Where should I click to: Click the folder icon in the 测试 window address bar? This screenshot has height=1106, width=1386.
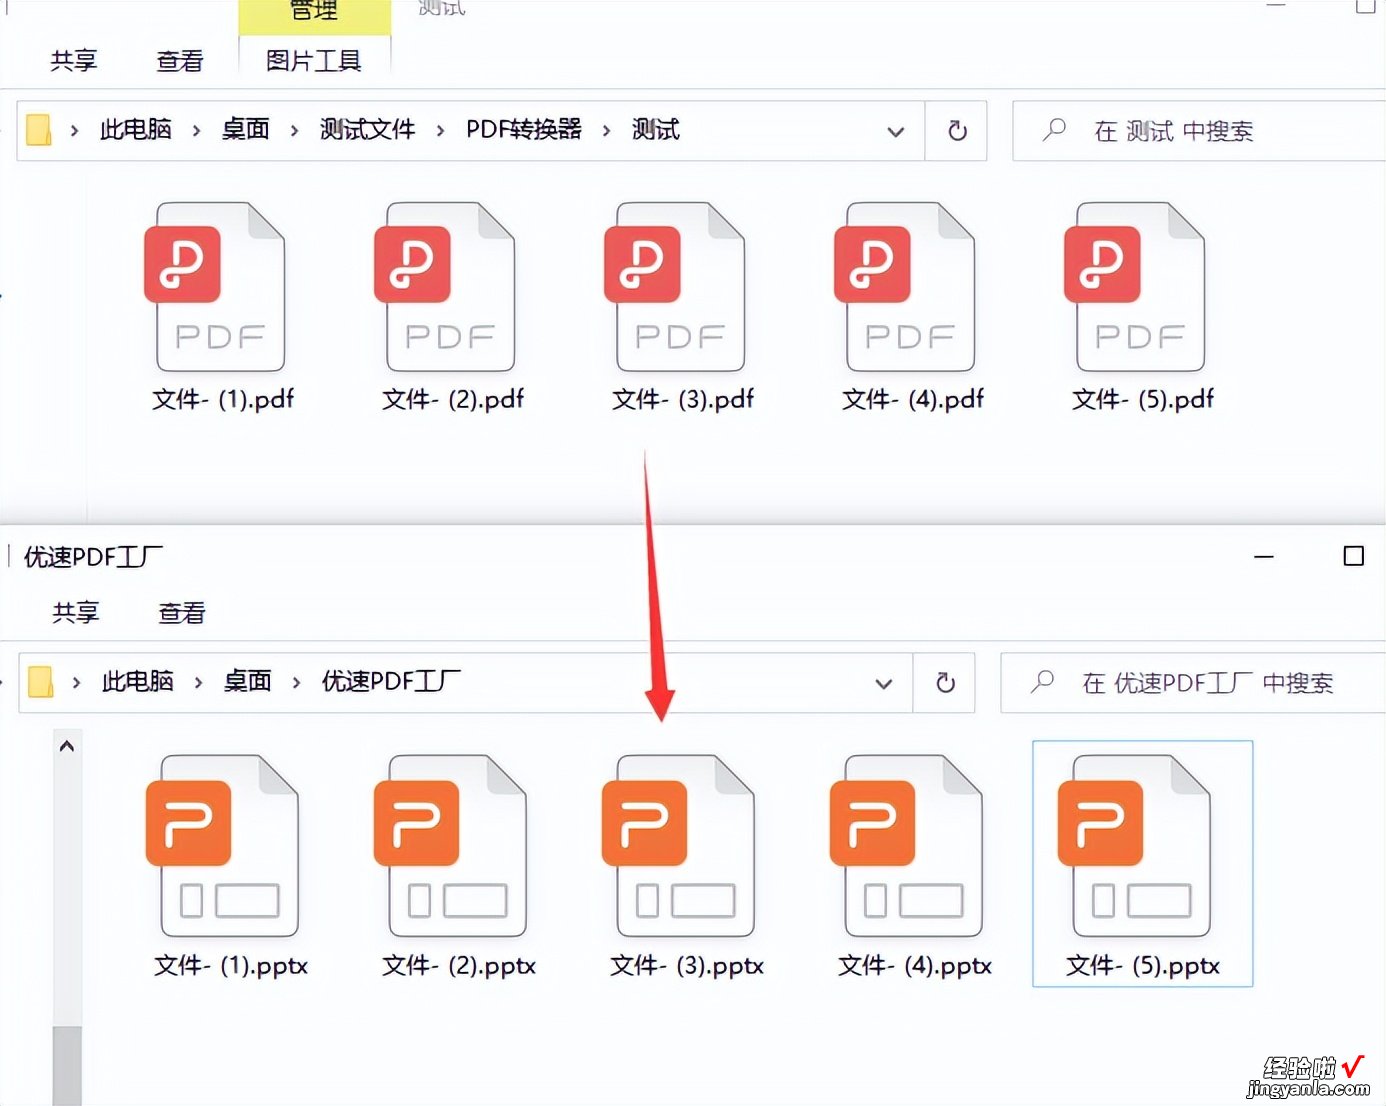38,130
